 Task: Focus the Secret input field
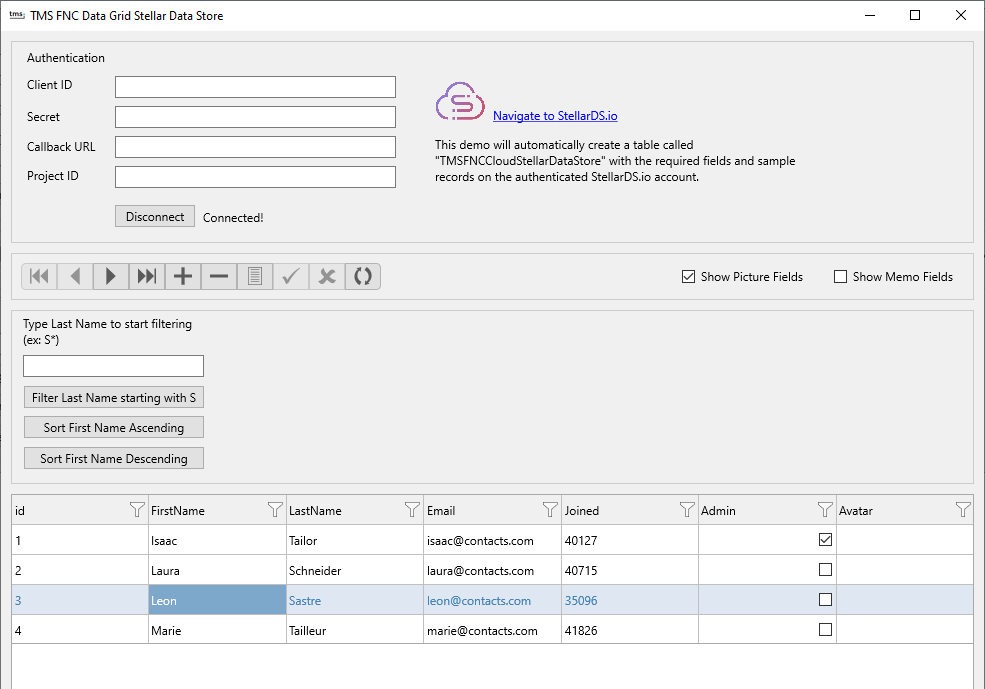[x=255, y=117]
